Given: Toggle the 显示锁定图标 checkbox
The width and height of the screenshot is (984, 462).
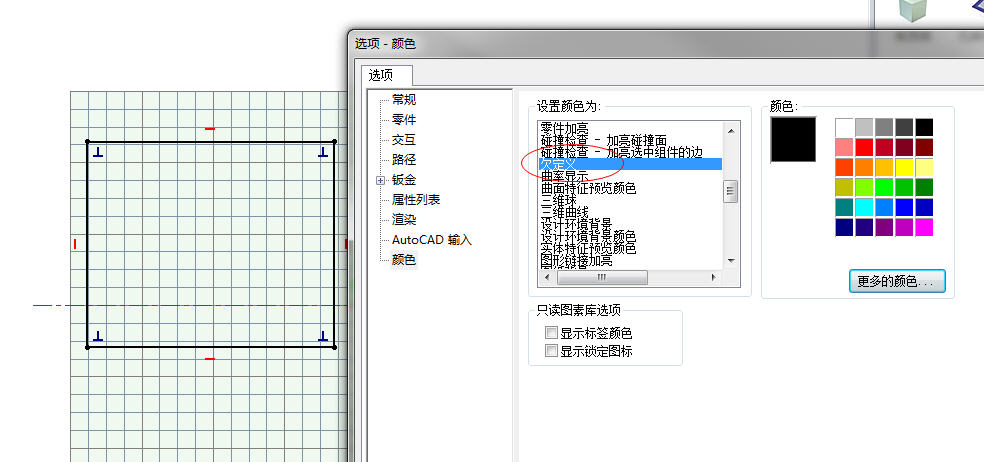Looking at the screenshot, I should click(x=551, y=351).
